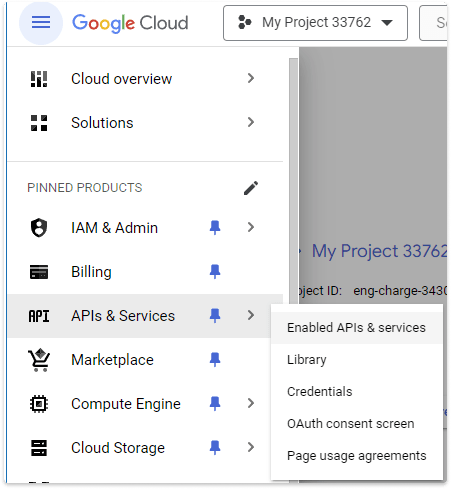451x489 pixels.
Task: Edit pinned products with pencil icon
Action: 251,188
